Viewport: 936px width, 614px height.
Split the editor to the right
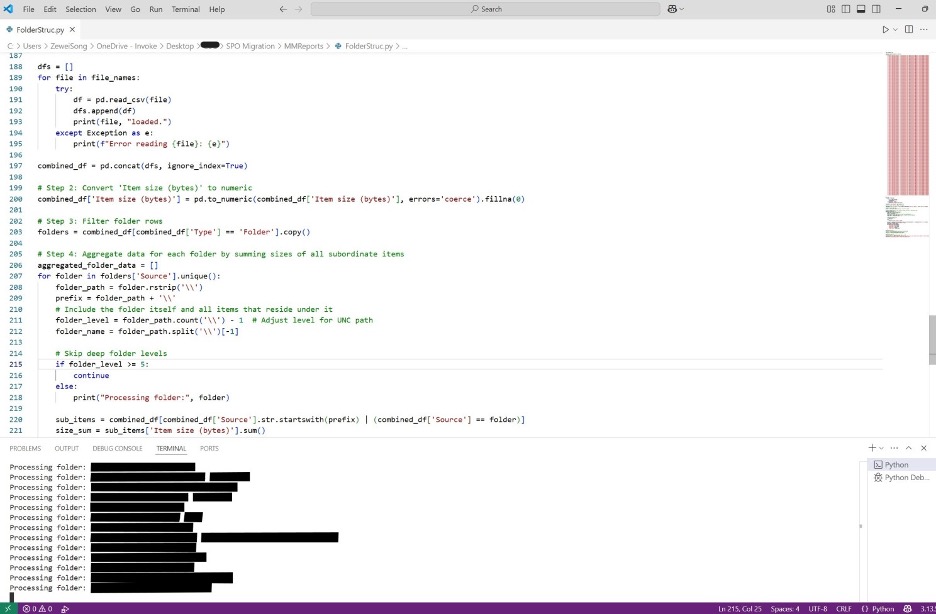(909, 29)
